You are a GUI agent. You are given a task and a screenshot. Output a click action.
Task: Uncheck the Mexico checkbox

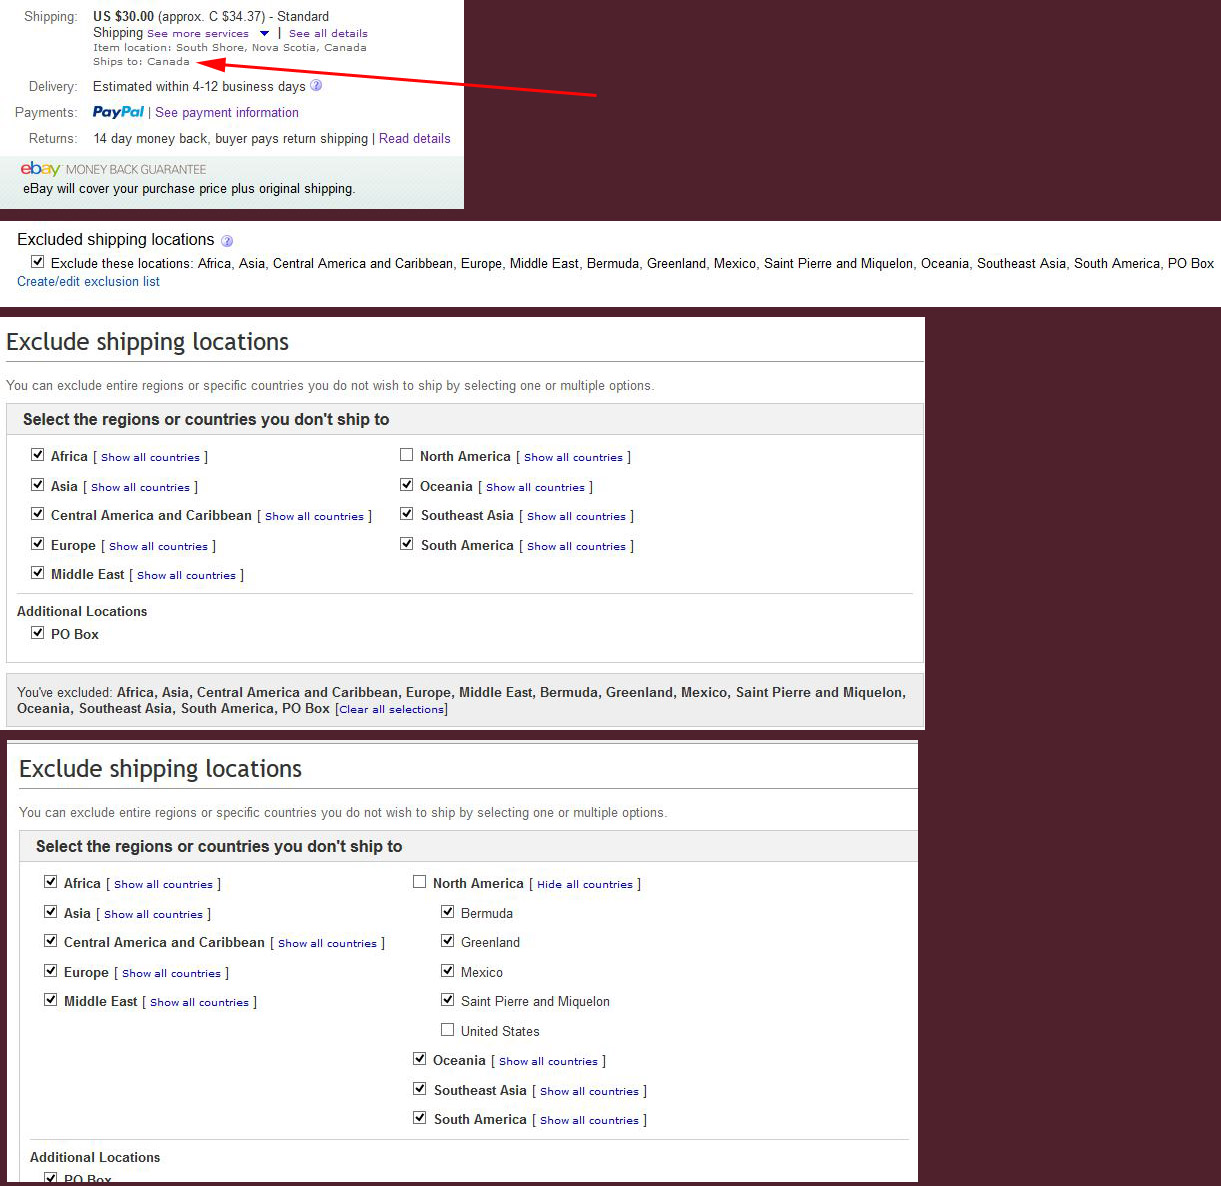pyautogui.click(x=448, y=971)
